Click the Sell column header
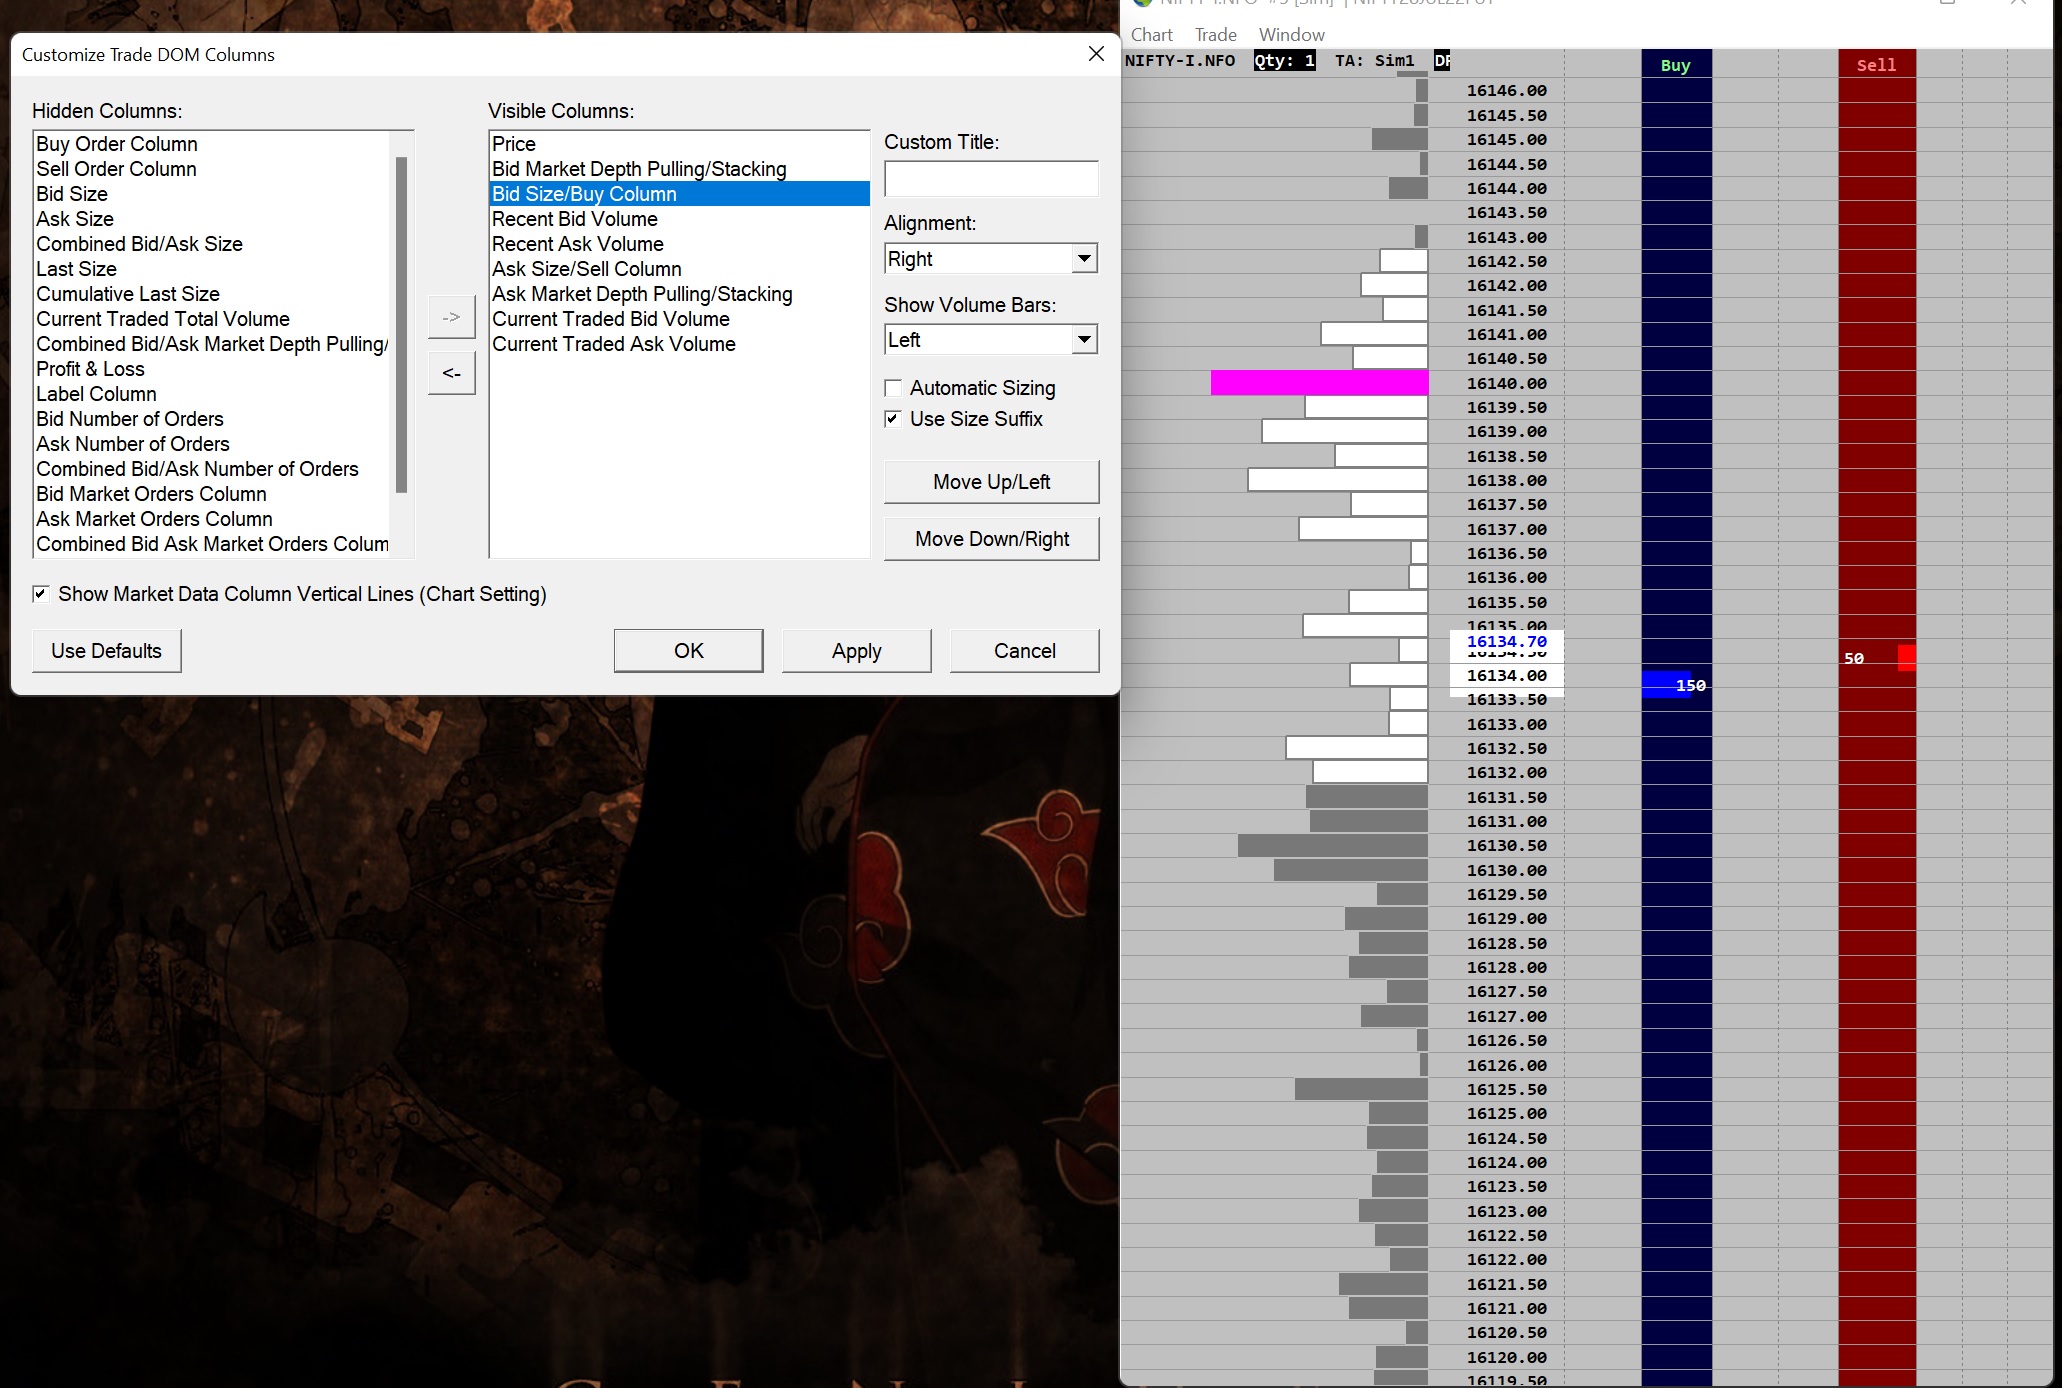The height and width of the screenshot is (1388, 2062). 1876,65
